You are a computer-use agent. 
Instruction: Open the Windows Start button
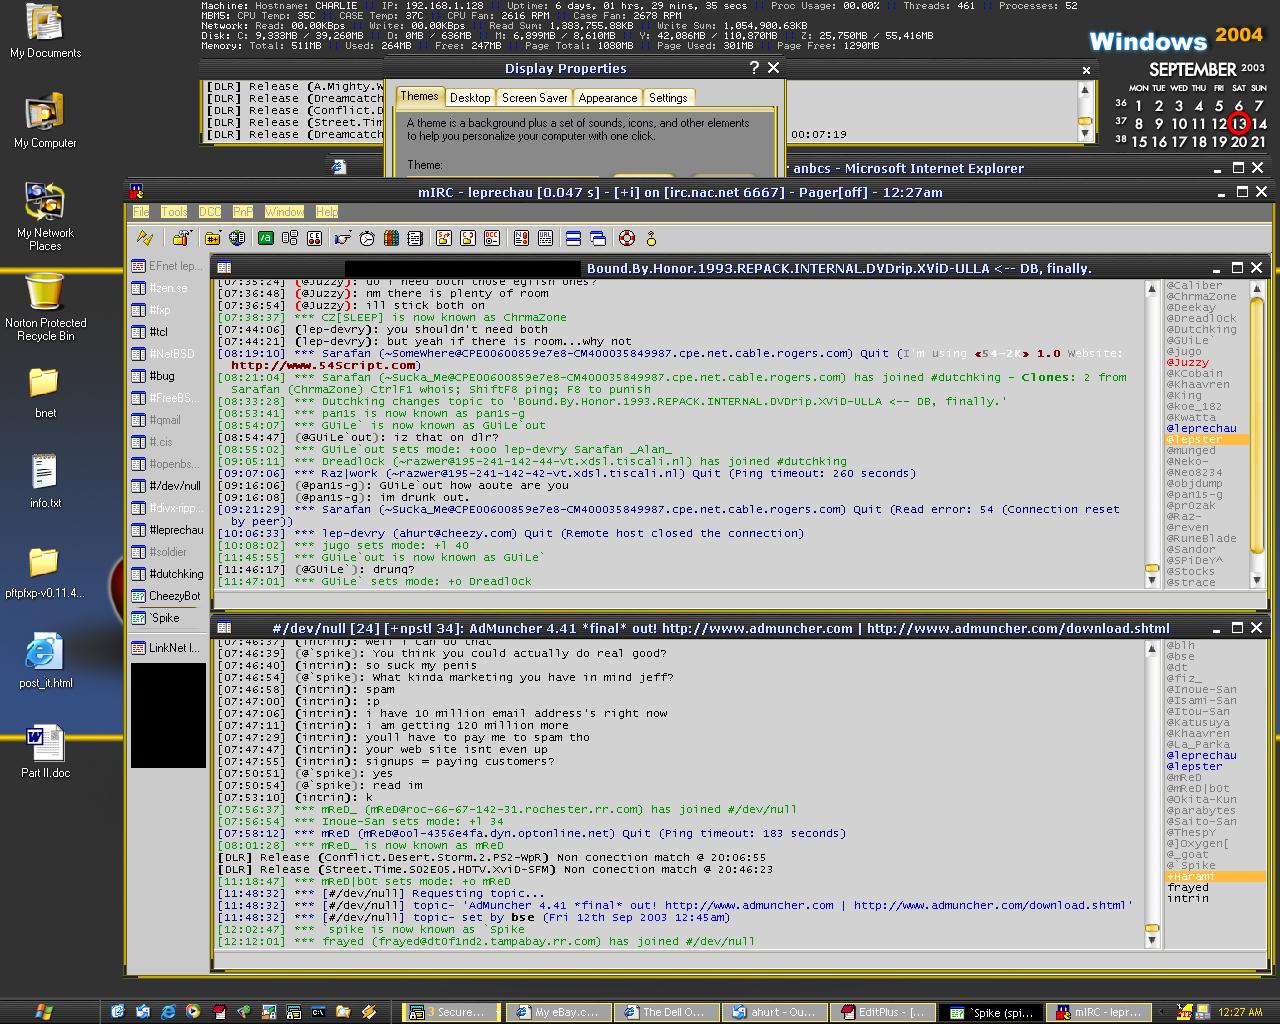(x=45, y=1012)
